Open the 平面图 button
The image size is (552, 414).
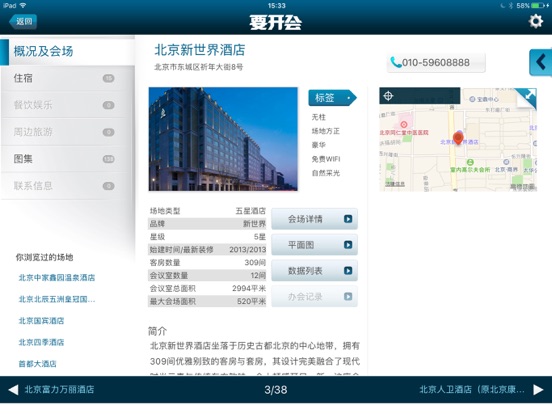tap(314, 245)
